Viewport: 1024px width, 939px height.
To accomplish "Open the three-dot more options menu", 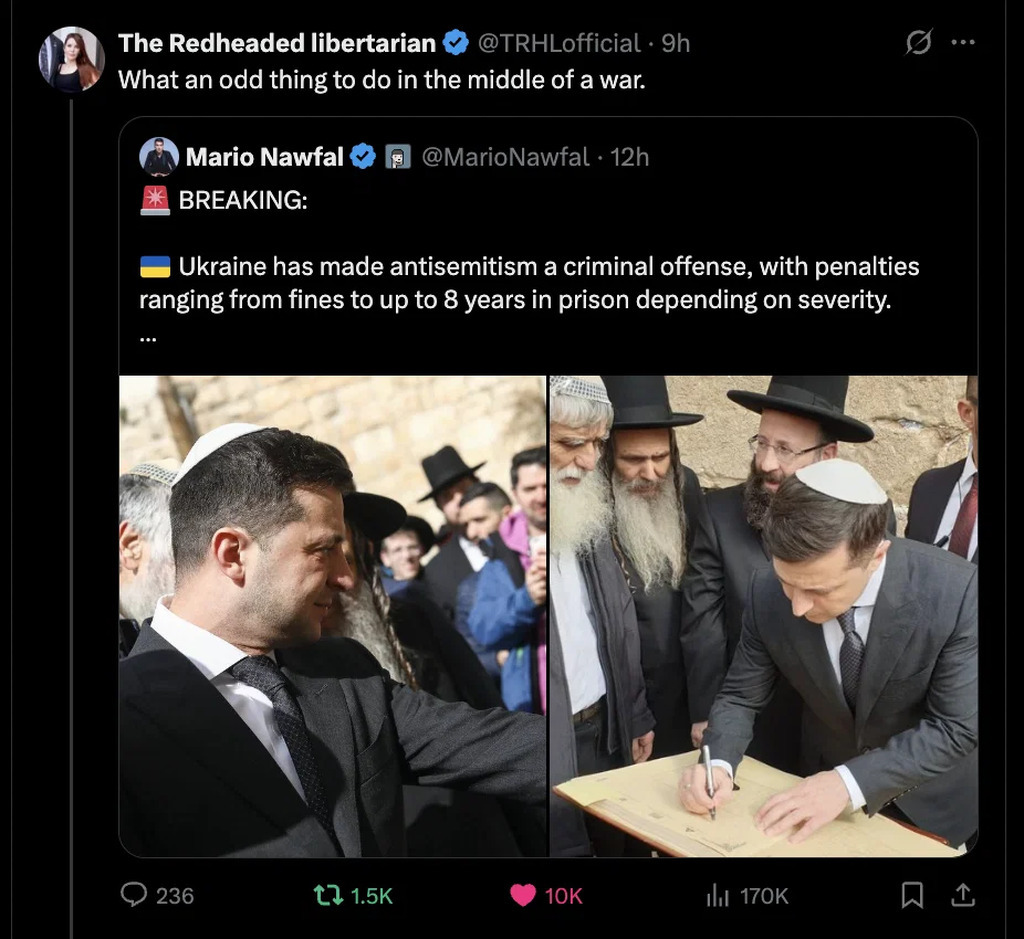I will click(962, 43).
